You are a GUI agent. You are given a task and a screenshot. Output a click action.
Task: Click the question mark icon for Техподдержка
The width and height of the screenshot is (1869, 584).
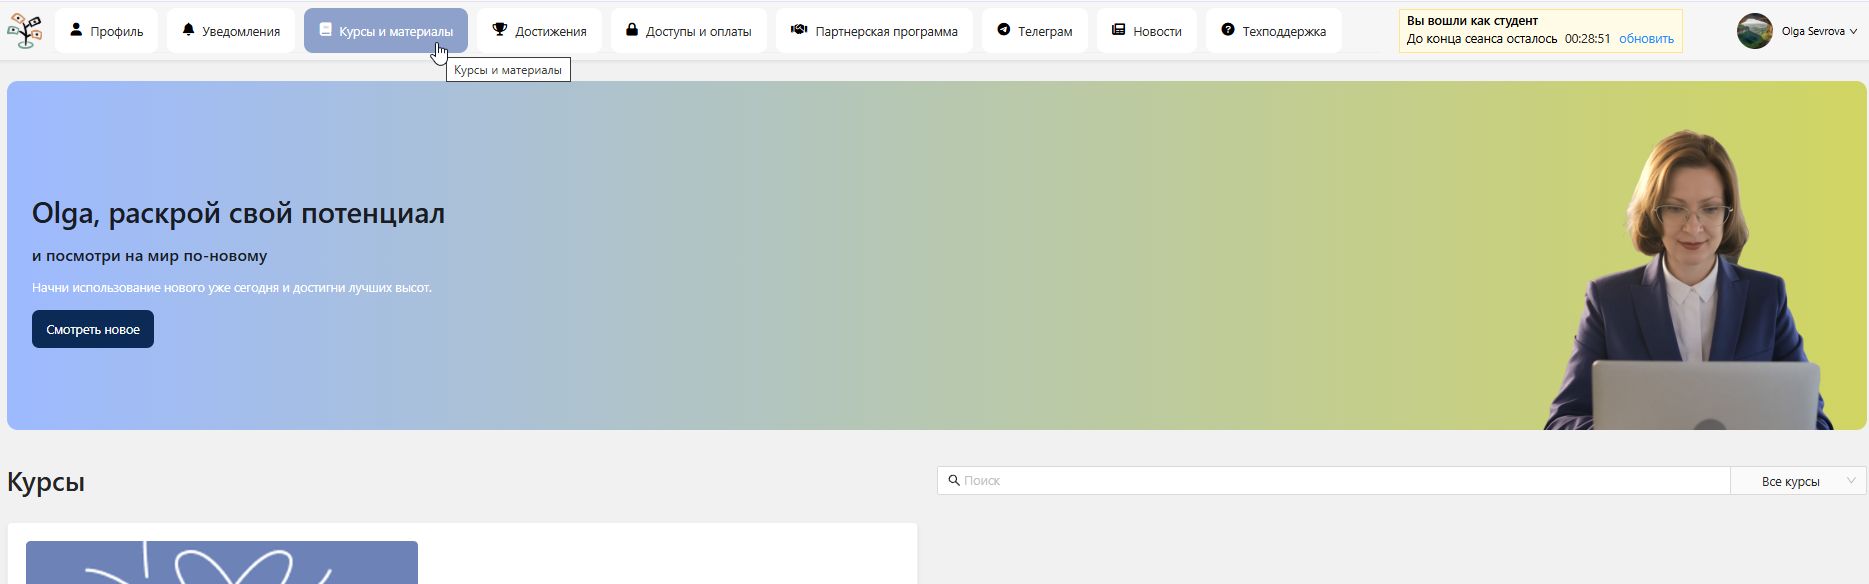(1227, 30)
